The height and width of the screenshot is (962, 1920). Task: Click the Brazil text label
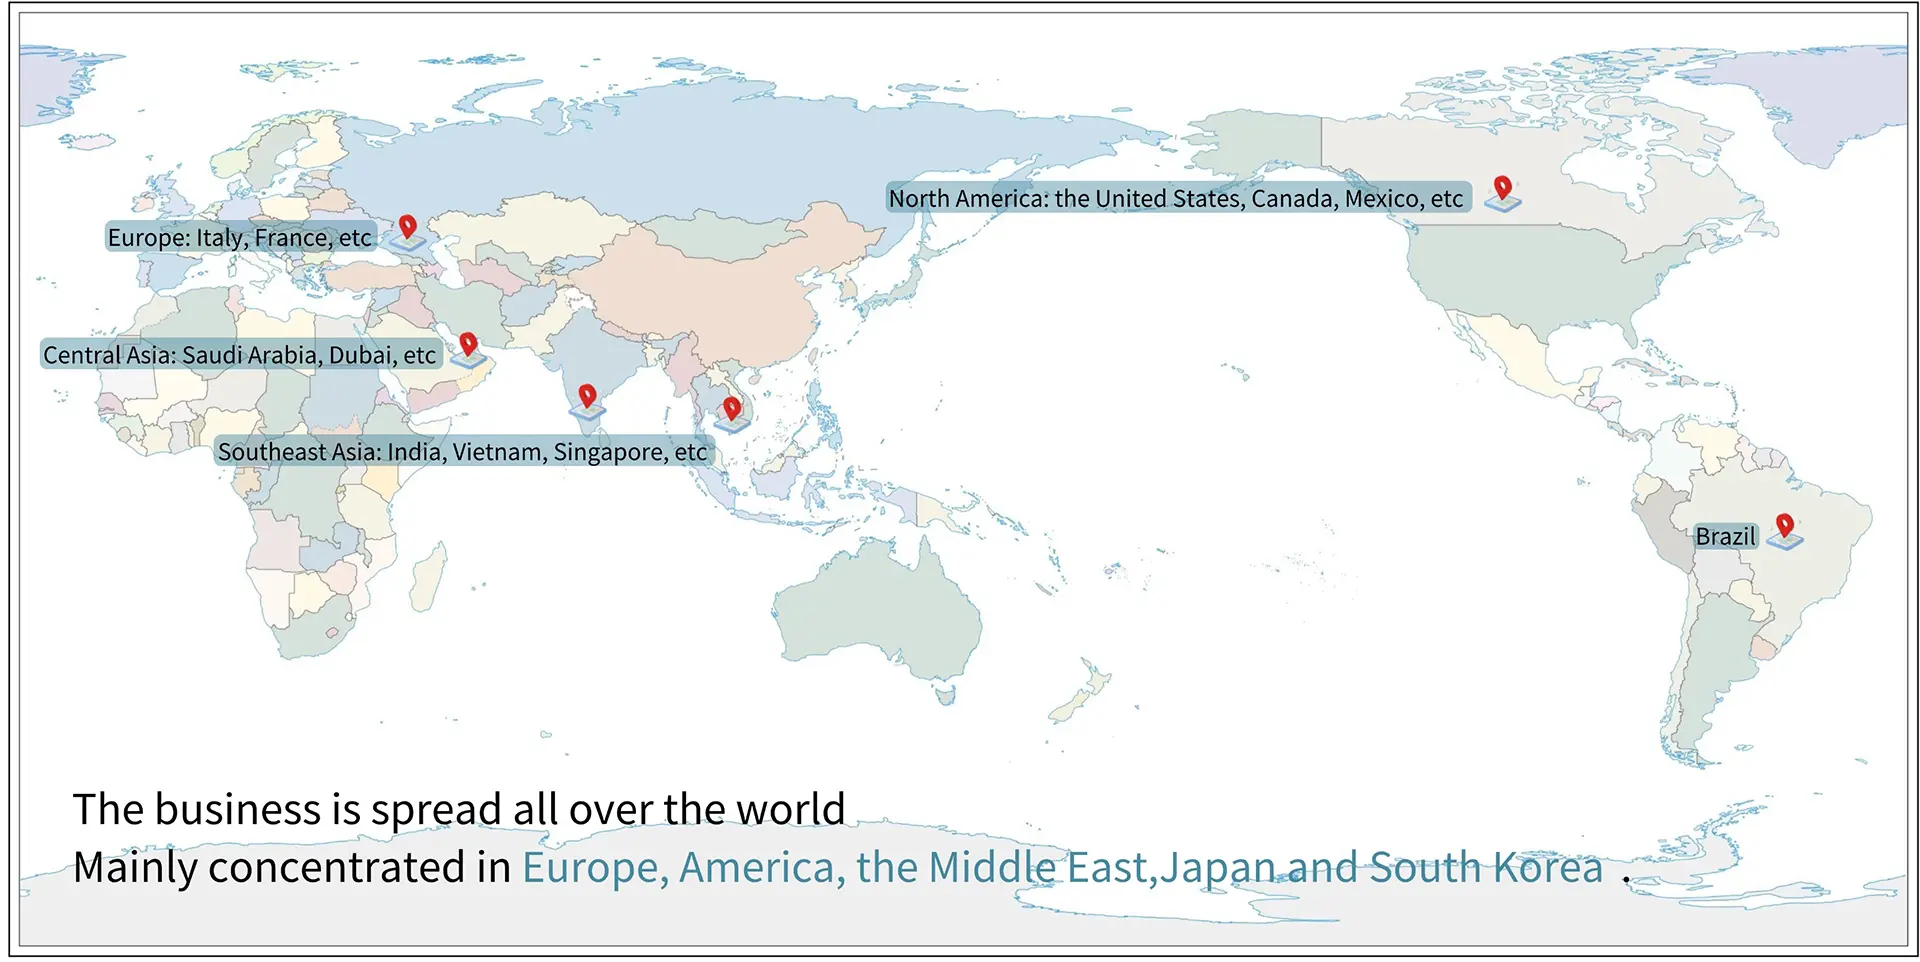point(1725,537)
